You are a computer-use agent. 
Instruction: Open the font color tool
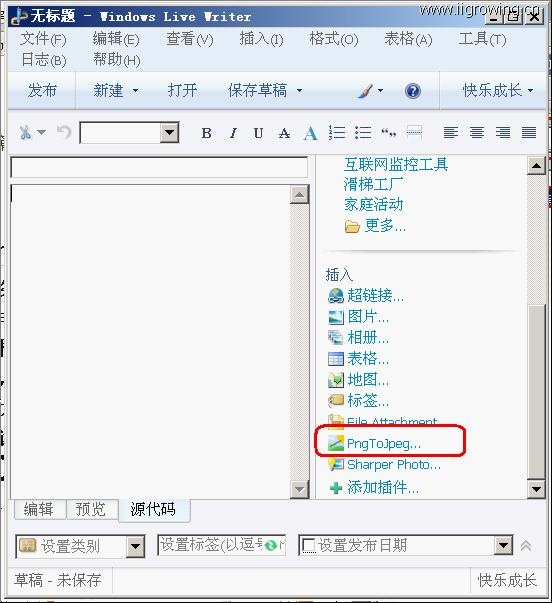click(x=310, y=133)
